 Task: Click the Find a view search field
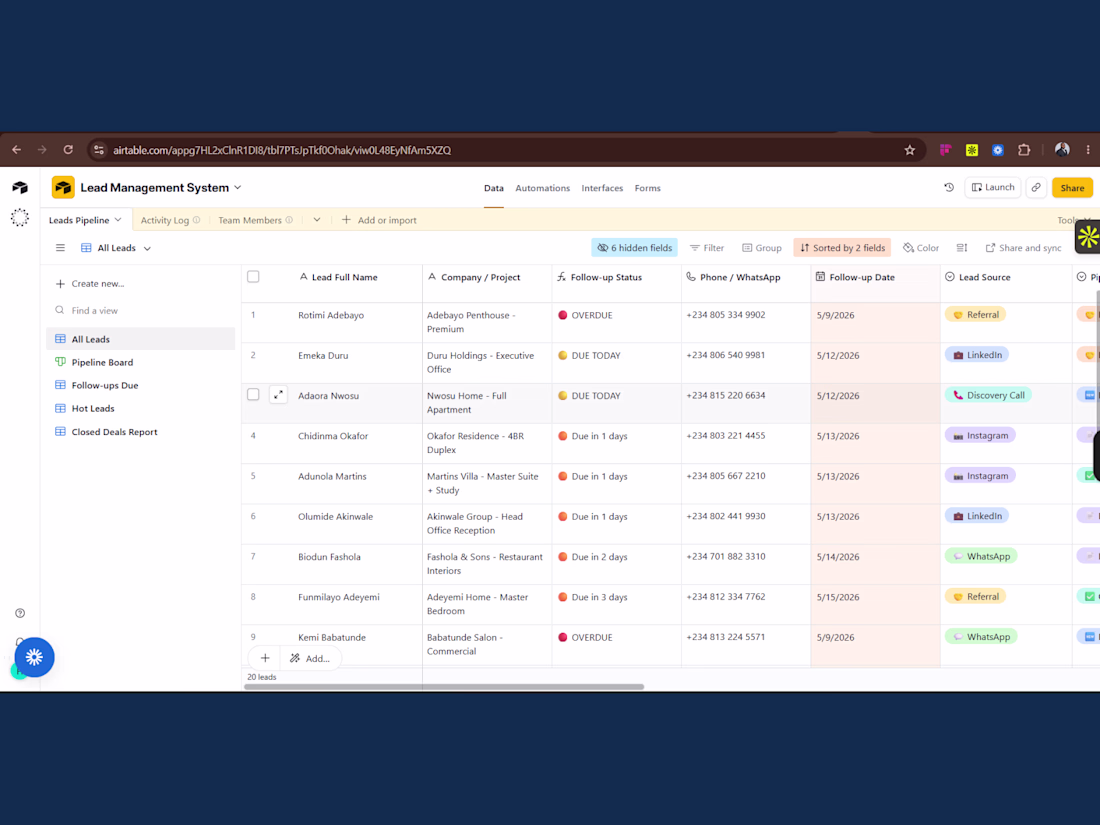[x=140, y=310]
